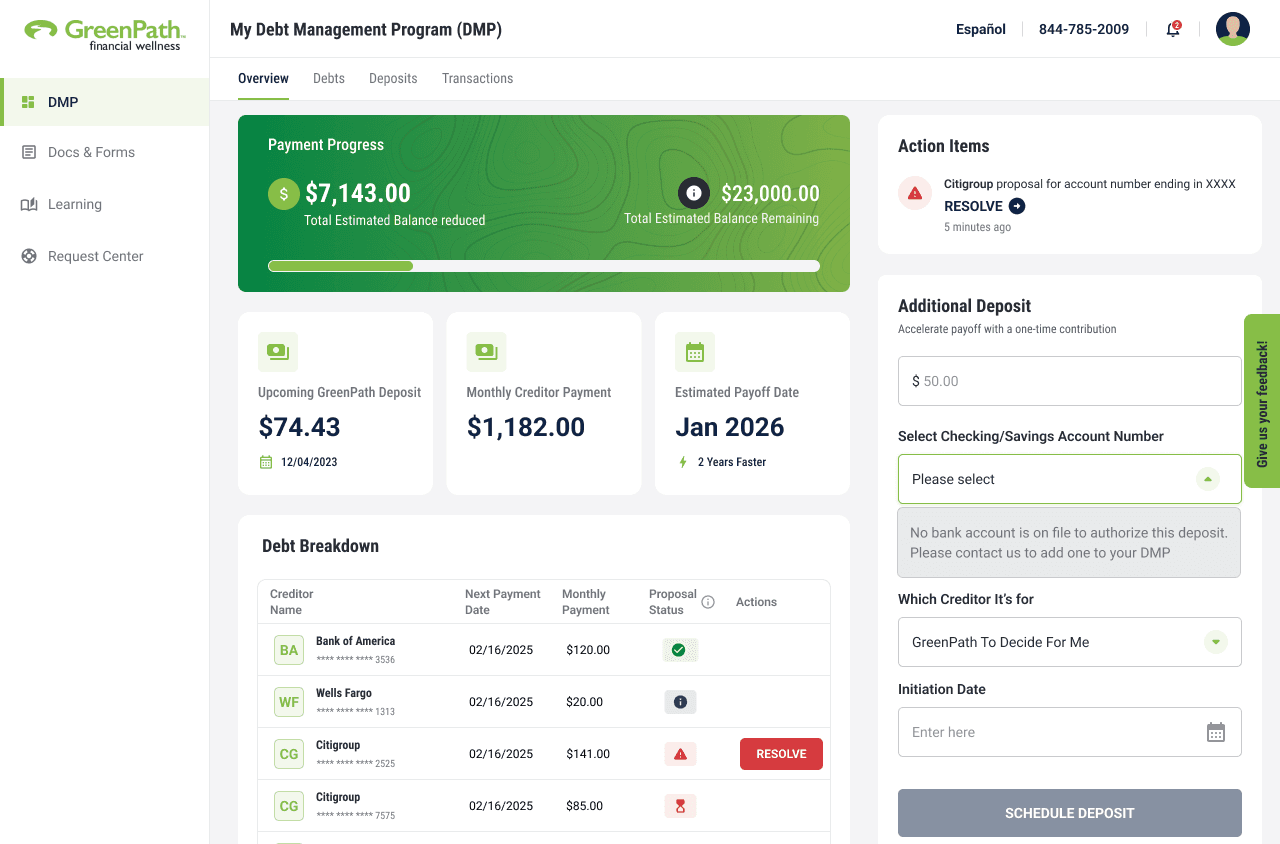Image resolution: width=1280 pixels, height=844 pixels.
Task: Click the small calendar icon beside 12/04/2023
Action: coord(266,462)
